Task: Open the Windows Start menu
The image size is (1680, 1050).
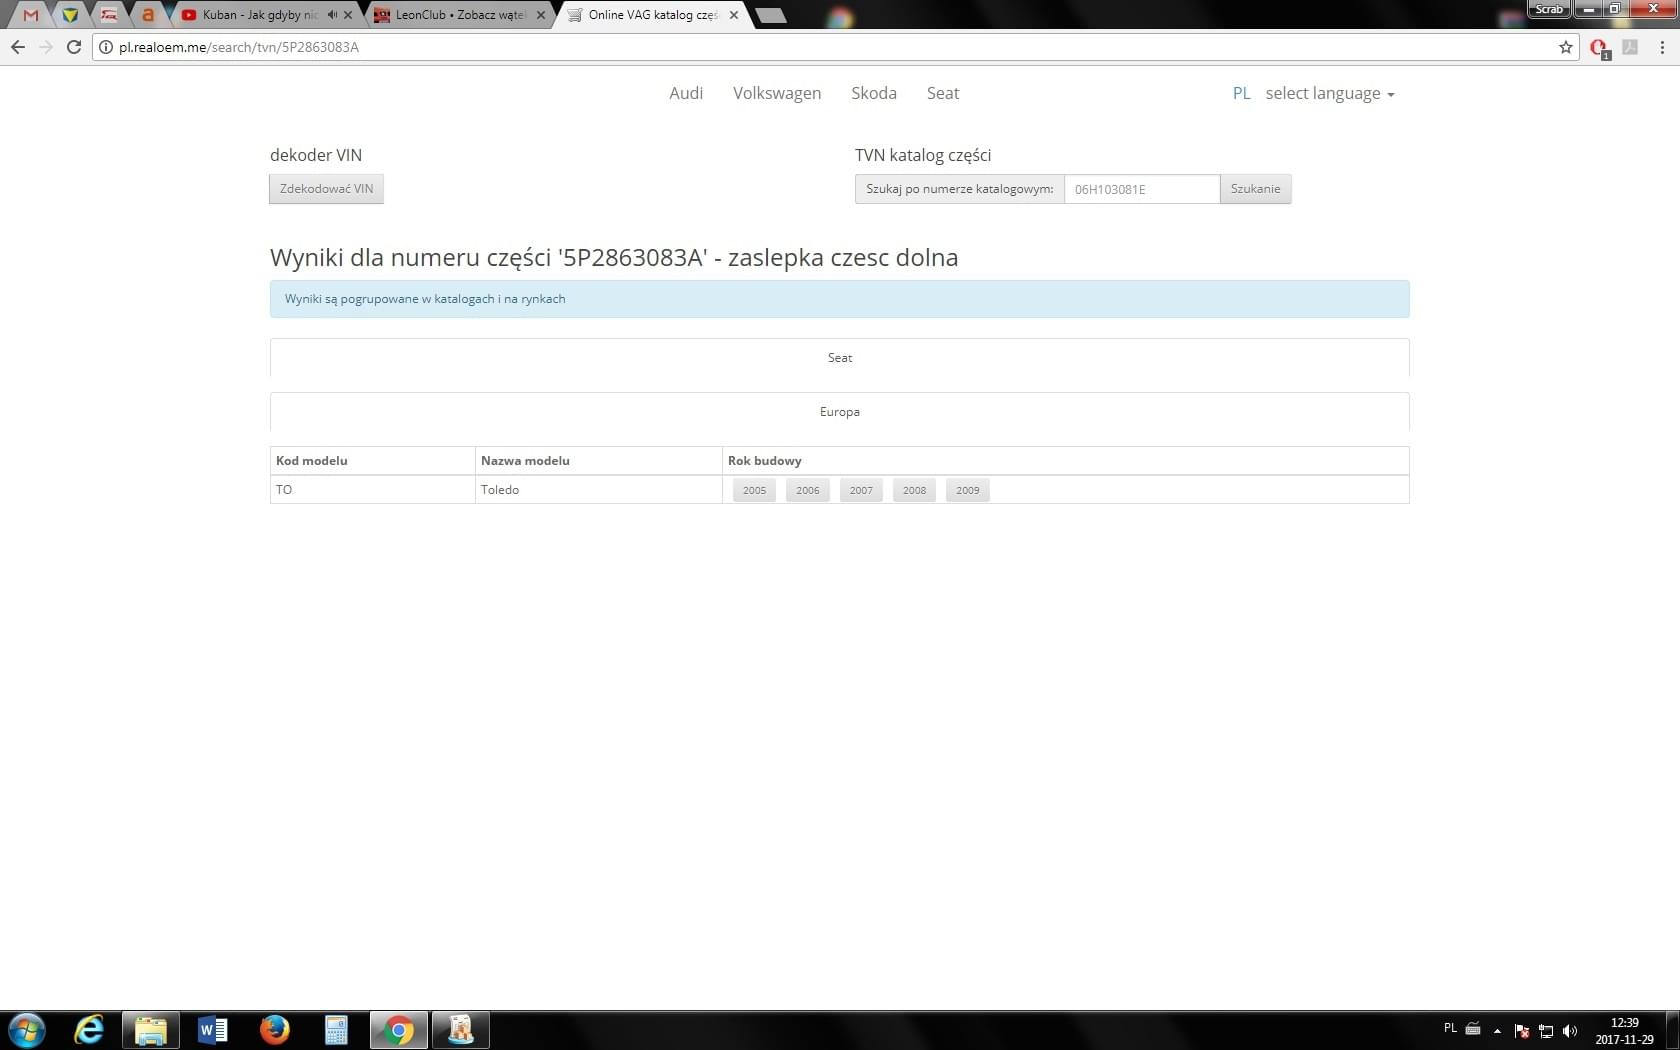Action: coord(26,1030)
